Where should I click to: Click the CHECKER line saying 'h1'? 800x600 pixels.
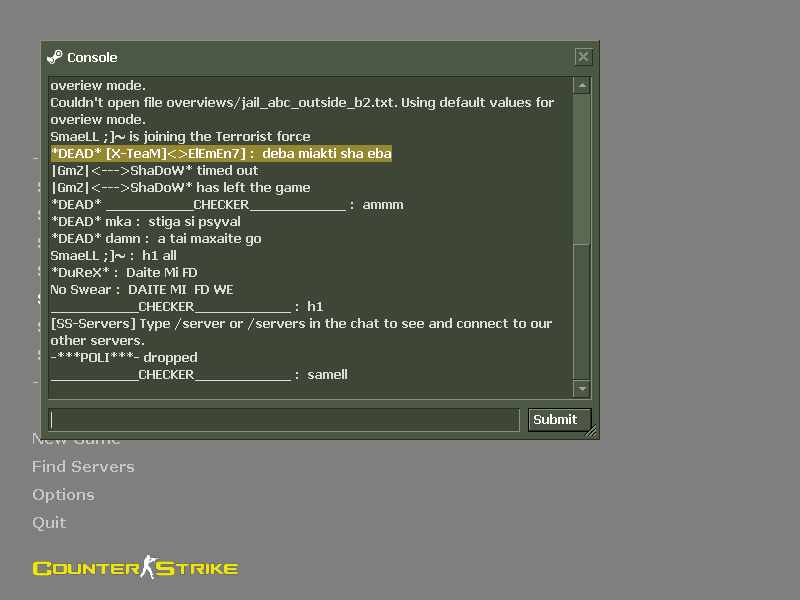187,307
